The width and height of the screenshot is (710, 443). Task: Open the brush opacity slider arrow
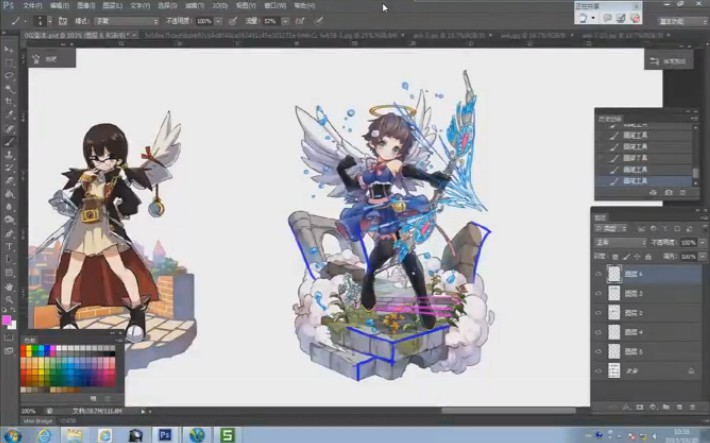(x=219, y=21)
